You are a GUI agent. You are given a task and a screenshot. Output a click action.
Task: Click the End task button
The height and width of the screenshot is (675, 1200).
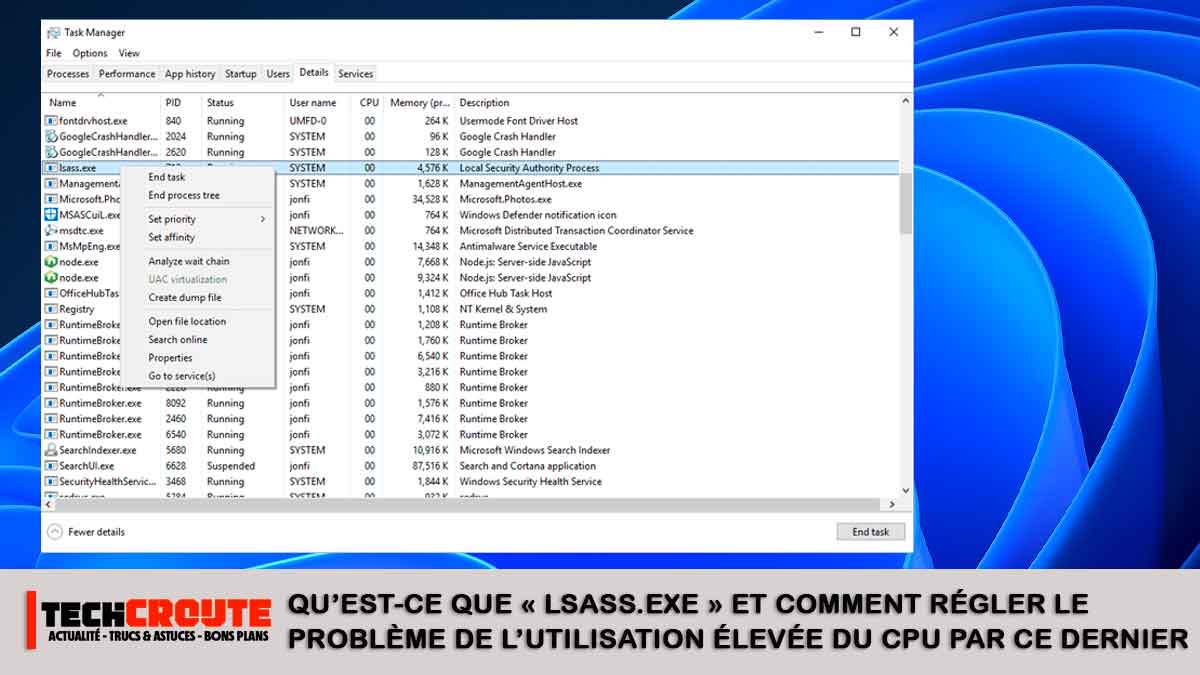[x=869, y=531]
